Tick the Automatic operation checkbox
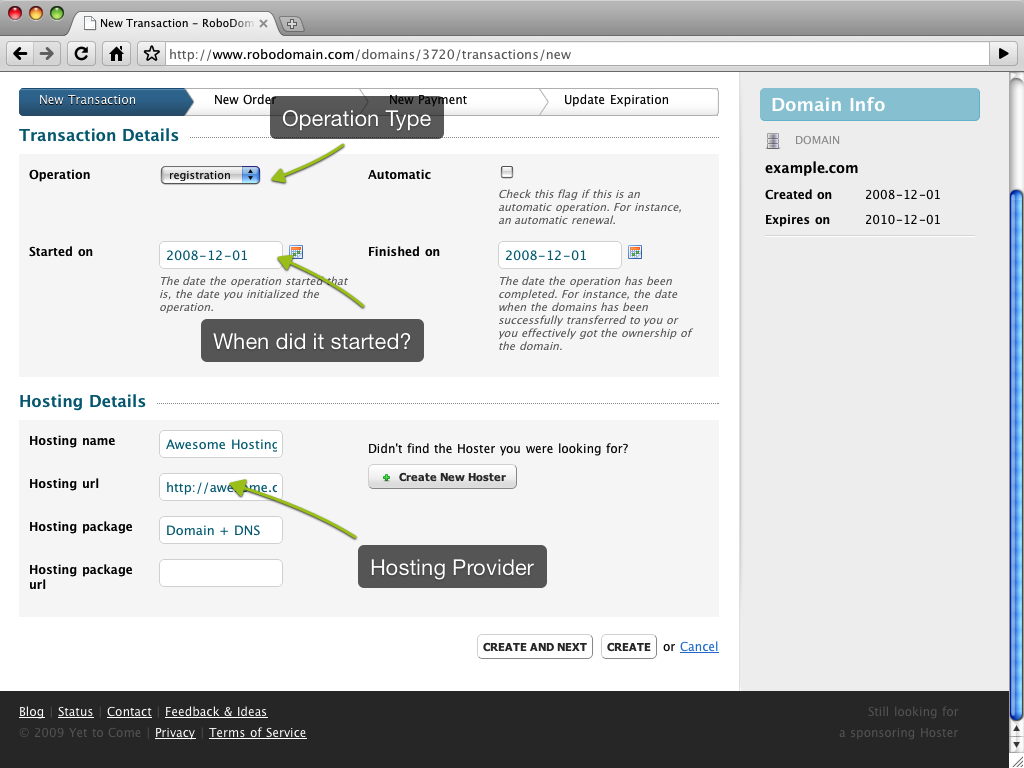This screenshot has height=768, width=1024. [x=507, y=172]
